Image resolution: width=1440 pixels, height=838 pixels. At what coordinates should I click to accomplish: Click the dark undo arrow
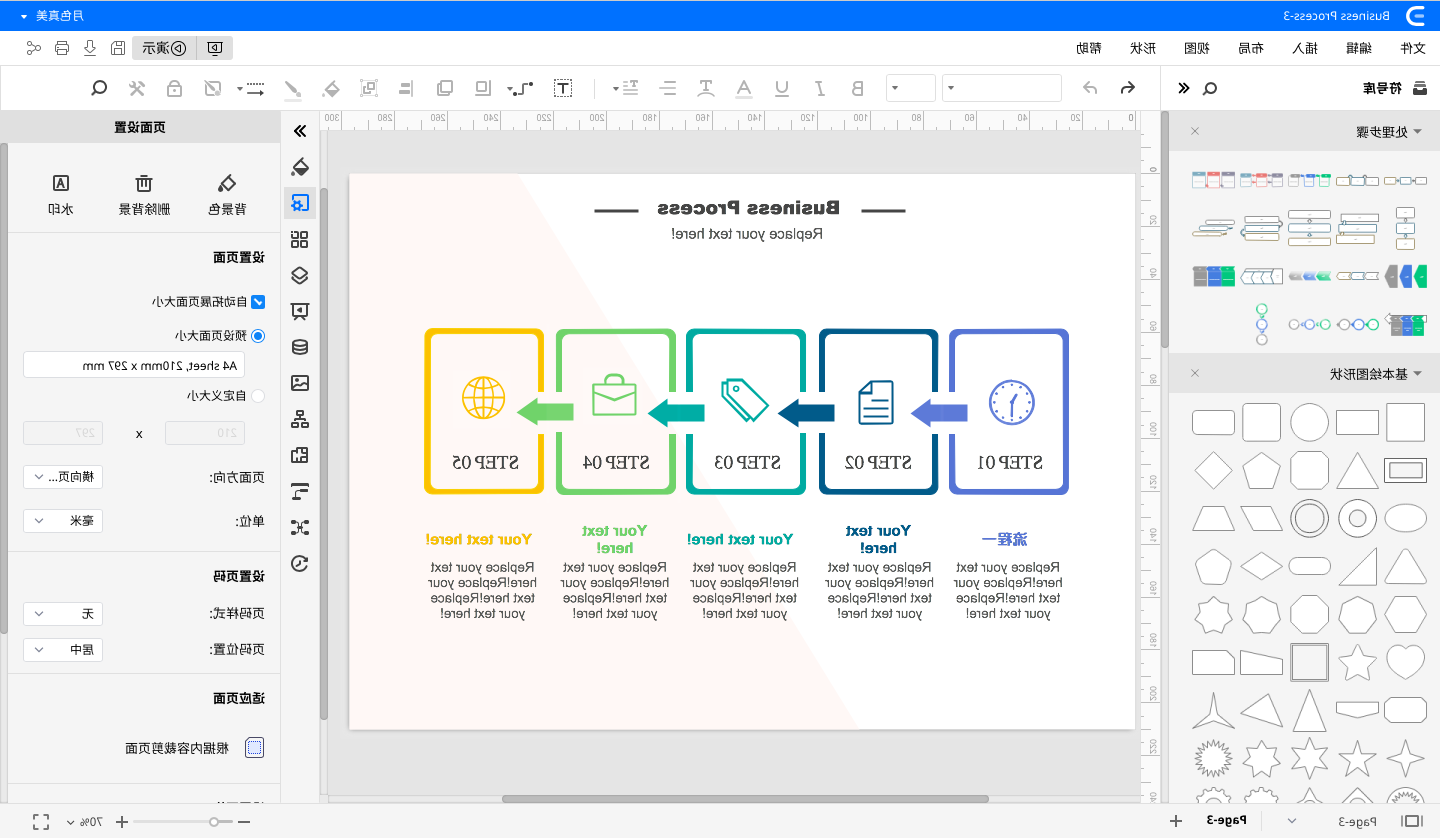click(x=1127, y=88)
